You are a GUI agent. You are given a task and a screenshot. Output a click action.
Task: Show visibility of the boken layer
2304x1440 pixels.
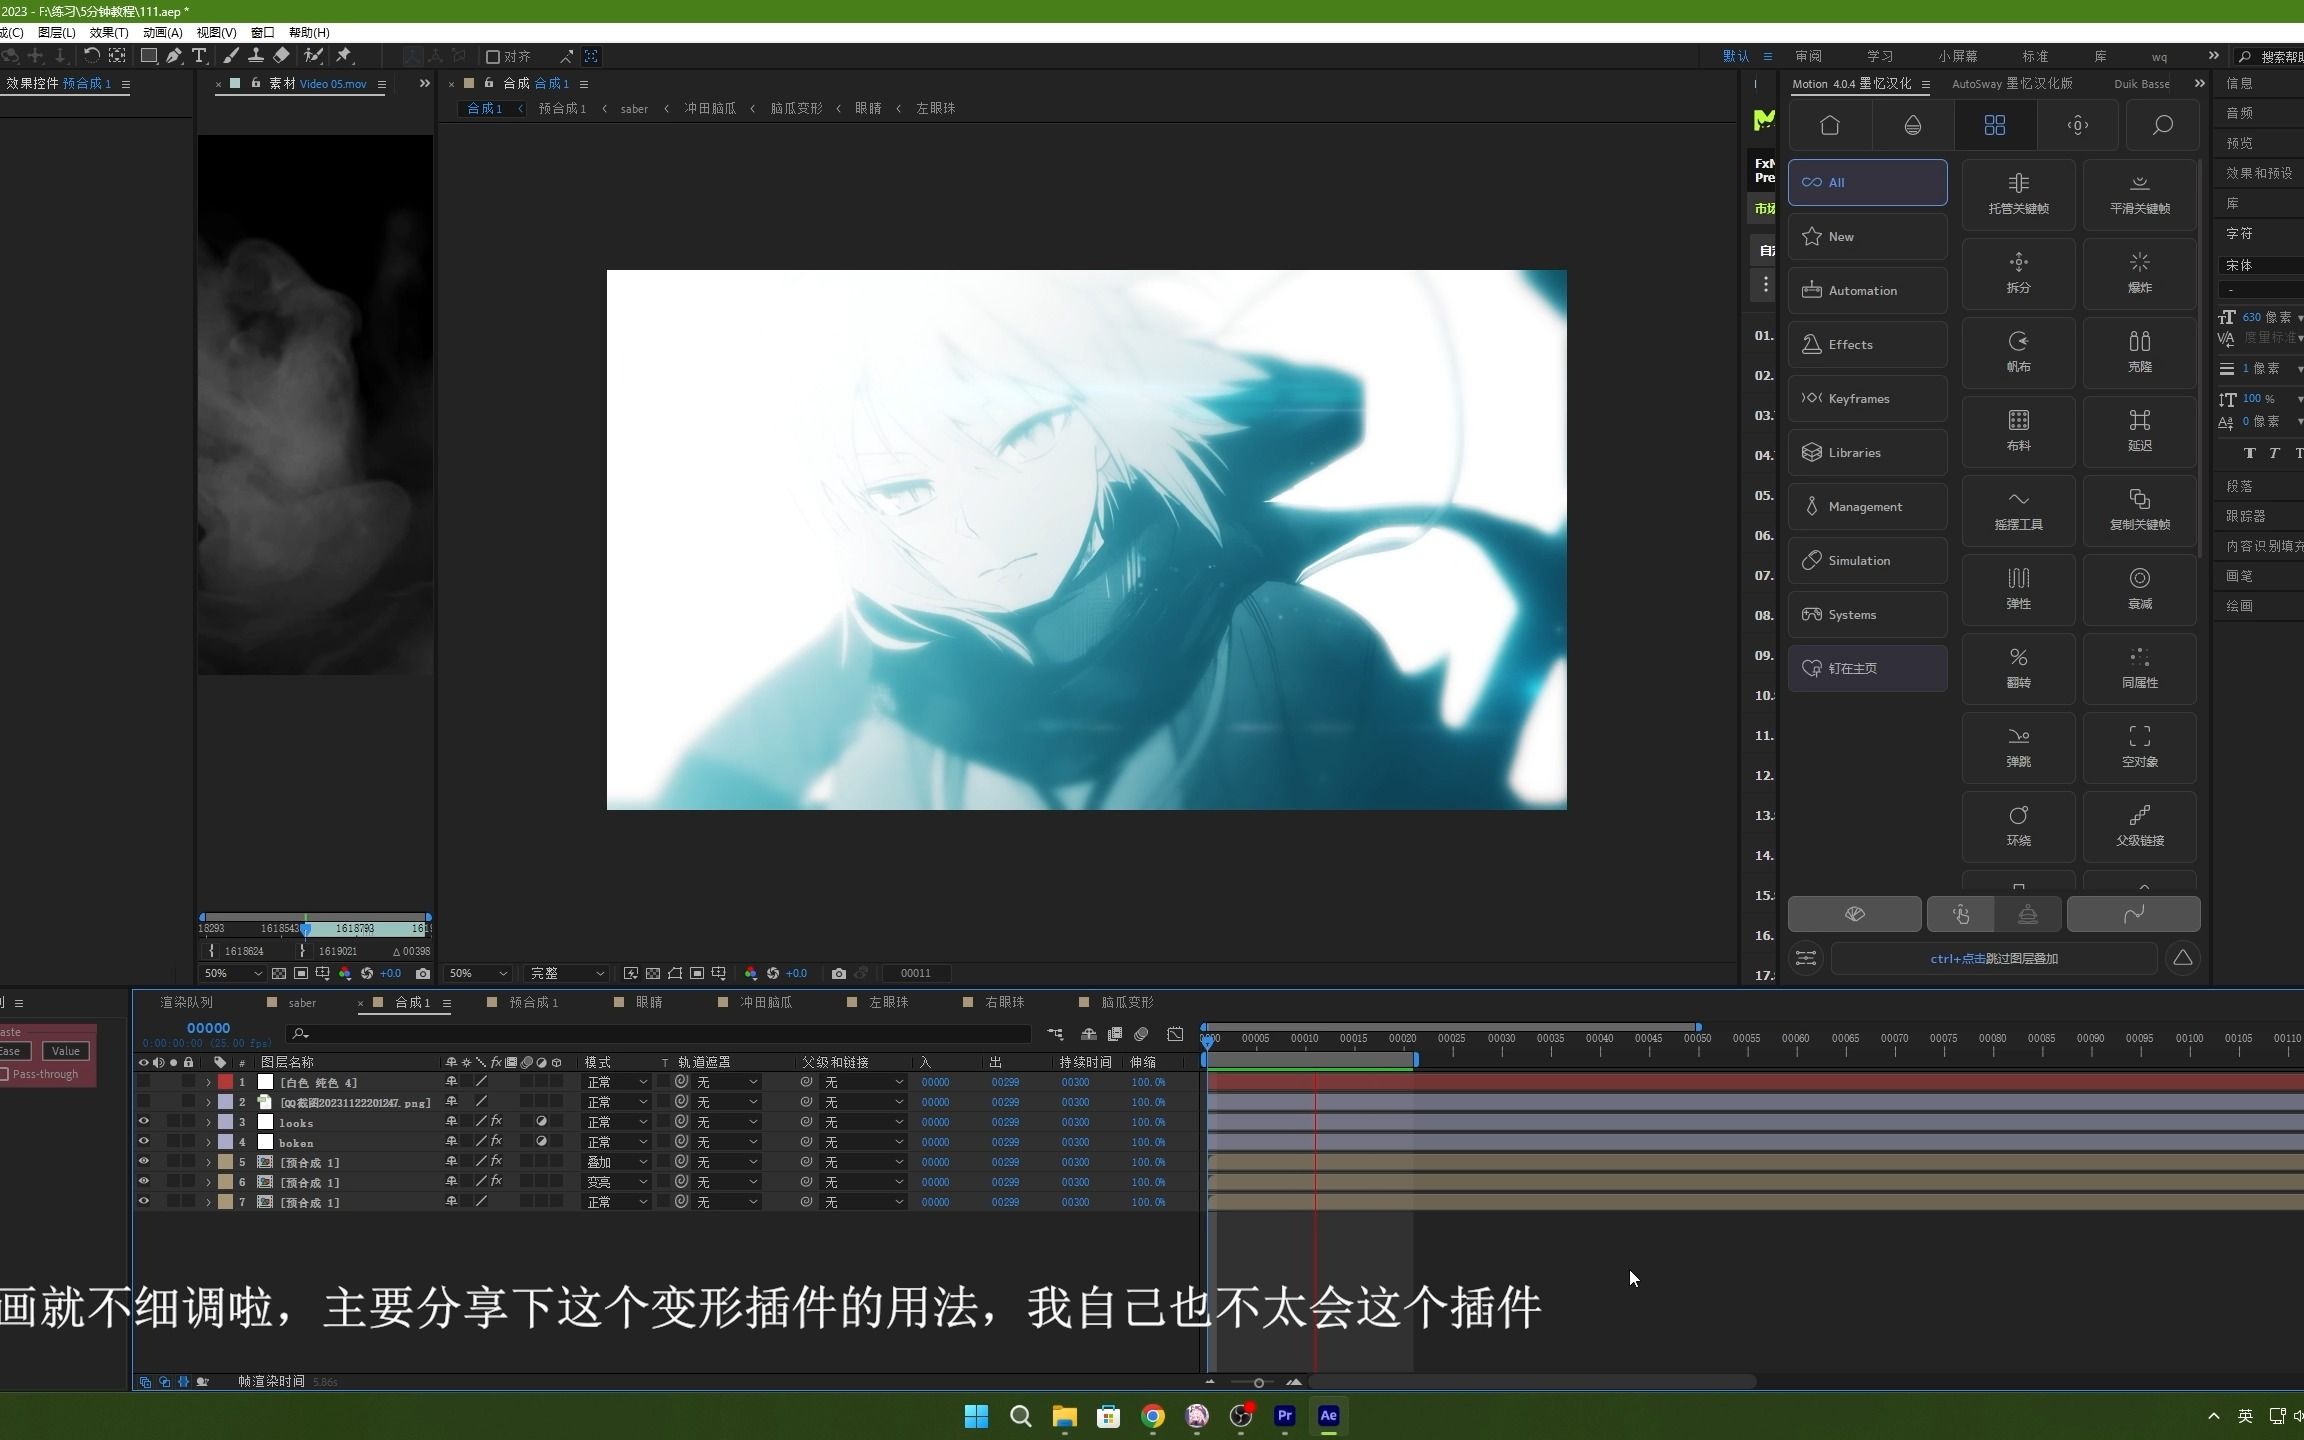click(x=144, y=1141)
